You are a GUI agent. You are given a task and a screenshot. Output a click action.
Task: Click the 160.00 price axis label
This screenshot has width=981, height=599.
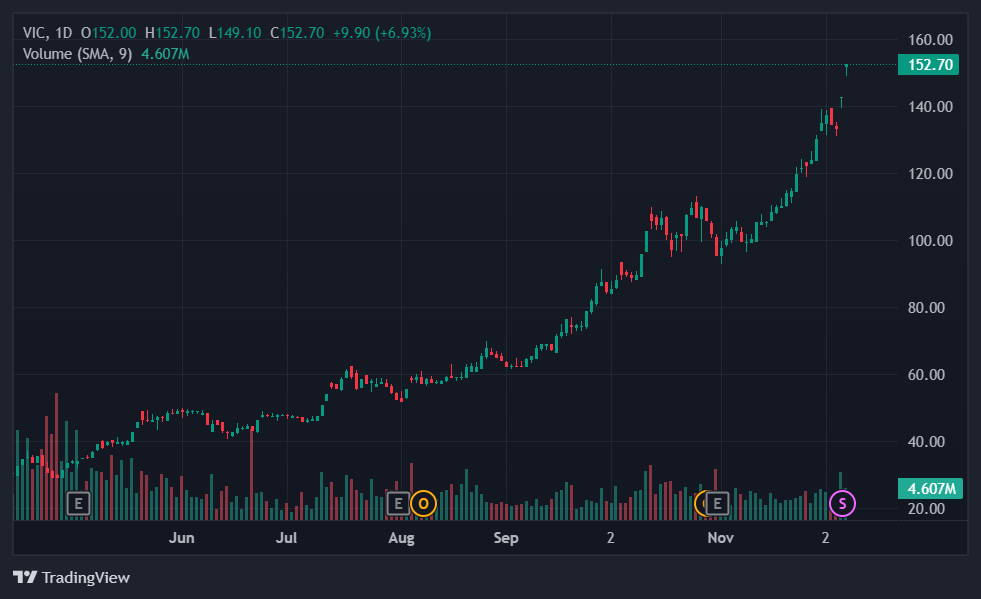(x=928, y=40)
